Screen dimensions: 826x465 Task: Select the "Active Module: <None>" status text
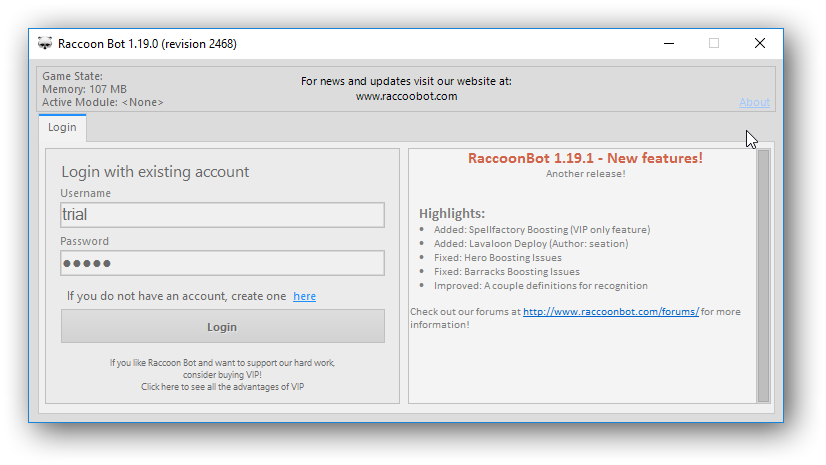(102, 102)
